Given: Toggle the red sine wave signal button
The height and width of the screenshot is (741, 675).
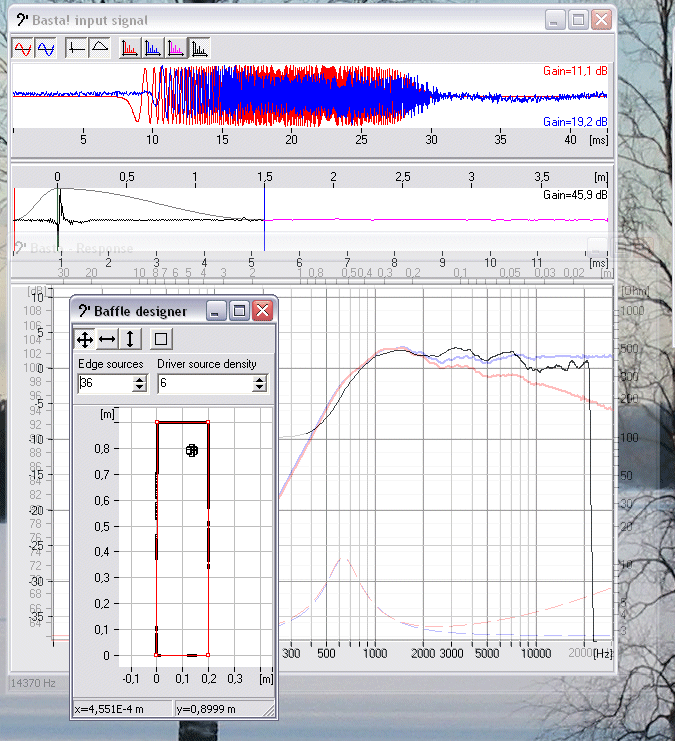Looking at the screenshot, I should click(x=22, y=48).
